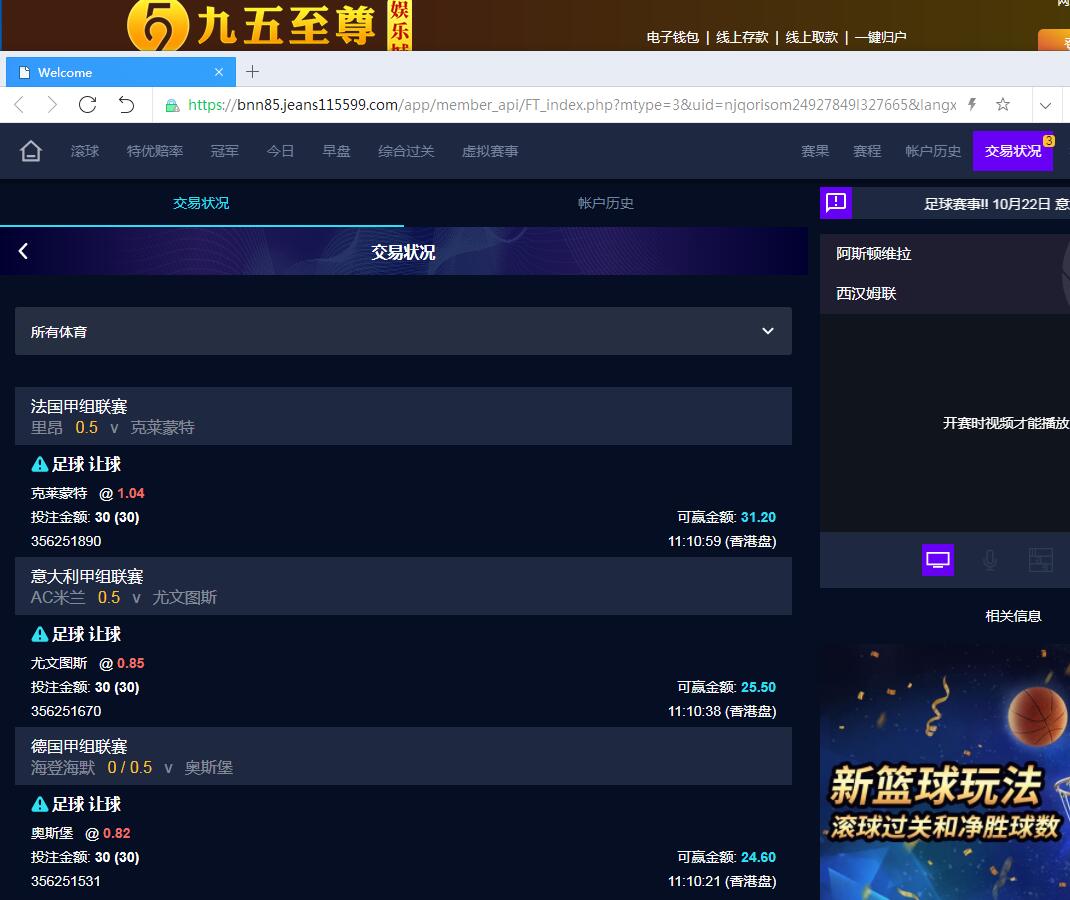Click the back arrow beside 交易状况 header

(x=24, y=251)
